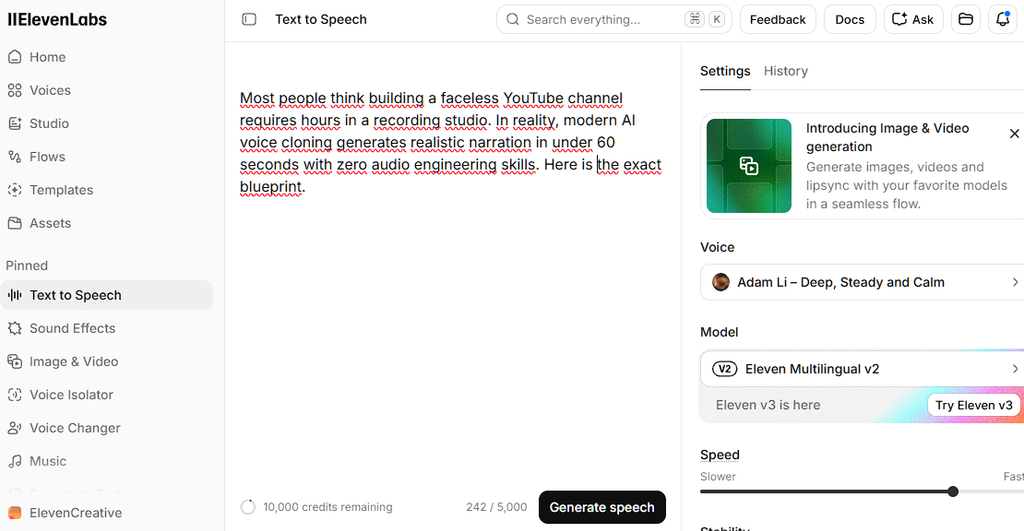Click the 'Slower' speed label
This screenshot has height=531, width=1024.
pyautogui.click(x=718, y=477)
